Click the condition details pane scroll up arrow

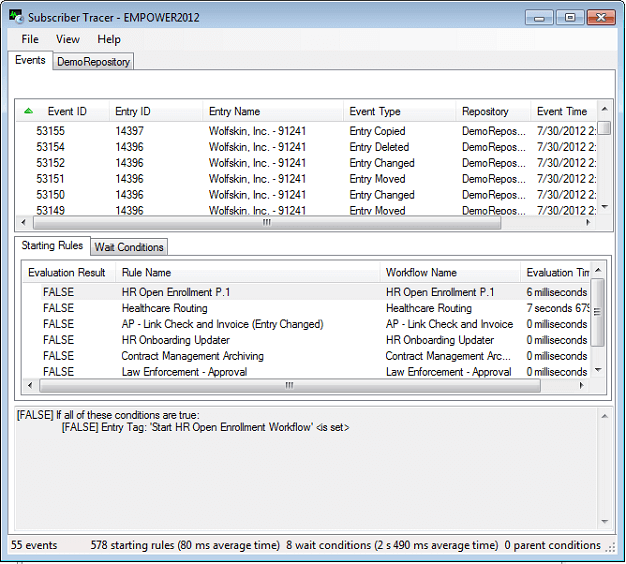605,416
